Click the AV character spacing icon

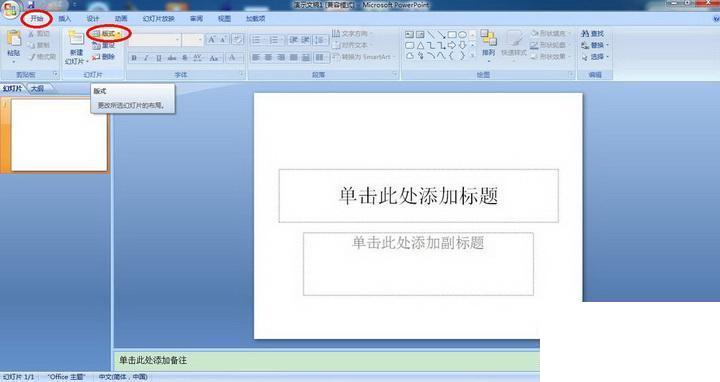pyautogui.click(x=197, y=58)
